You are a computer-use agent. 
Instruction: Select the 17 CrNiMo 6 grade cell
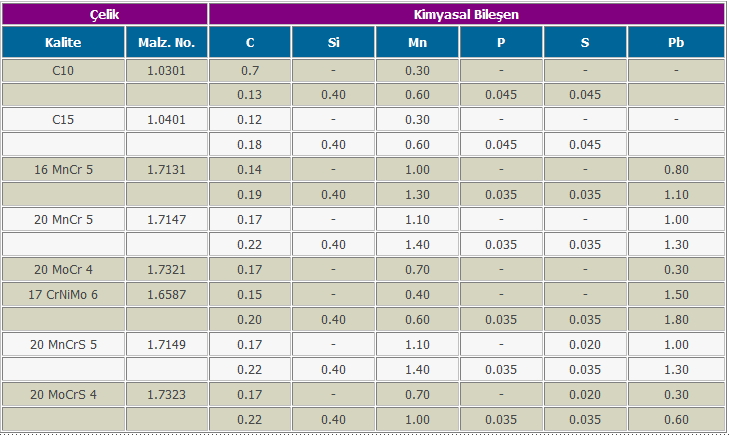[63, 294]
